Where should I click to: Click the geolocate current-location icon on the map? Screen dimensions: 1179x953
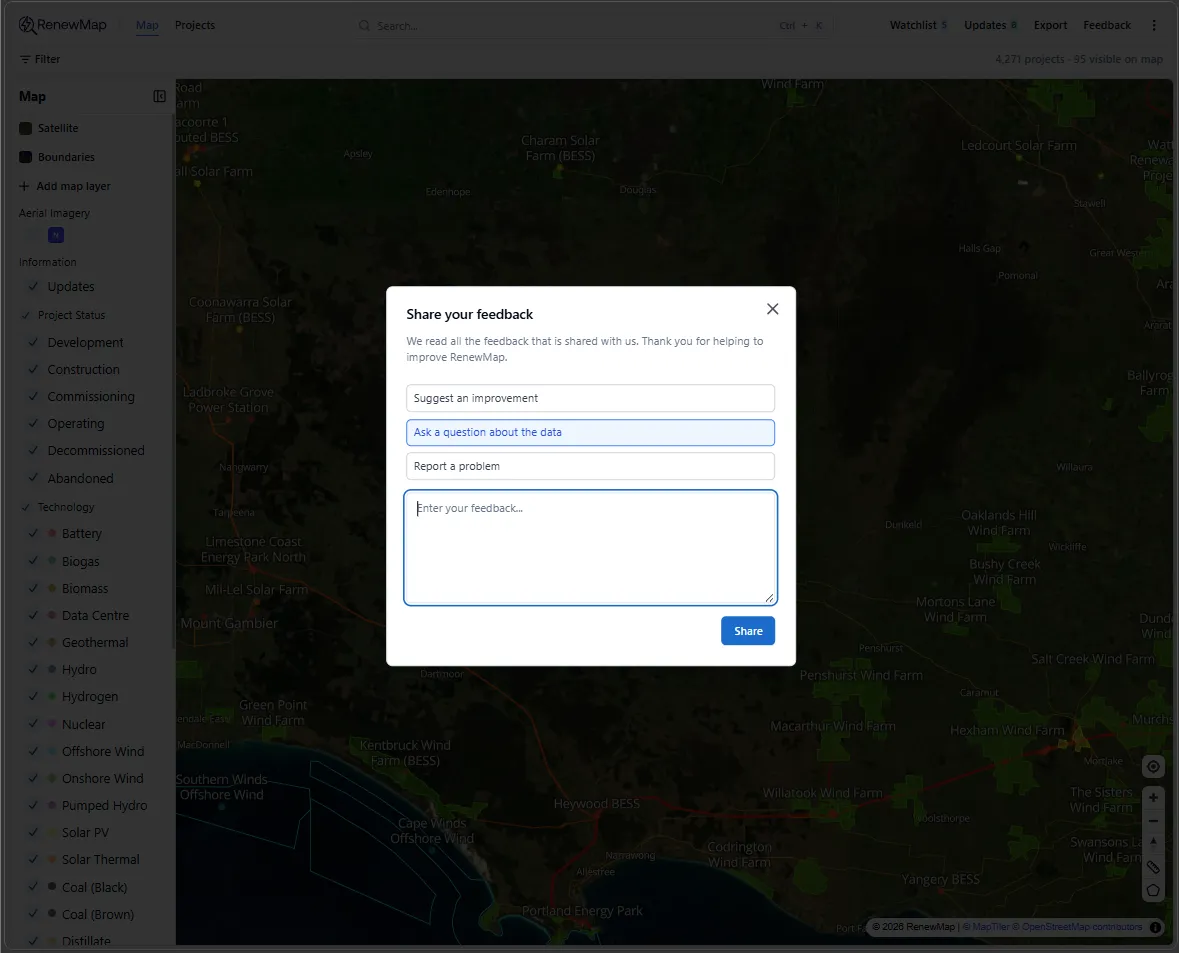click(1153, 766)
